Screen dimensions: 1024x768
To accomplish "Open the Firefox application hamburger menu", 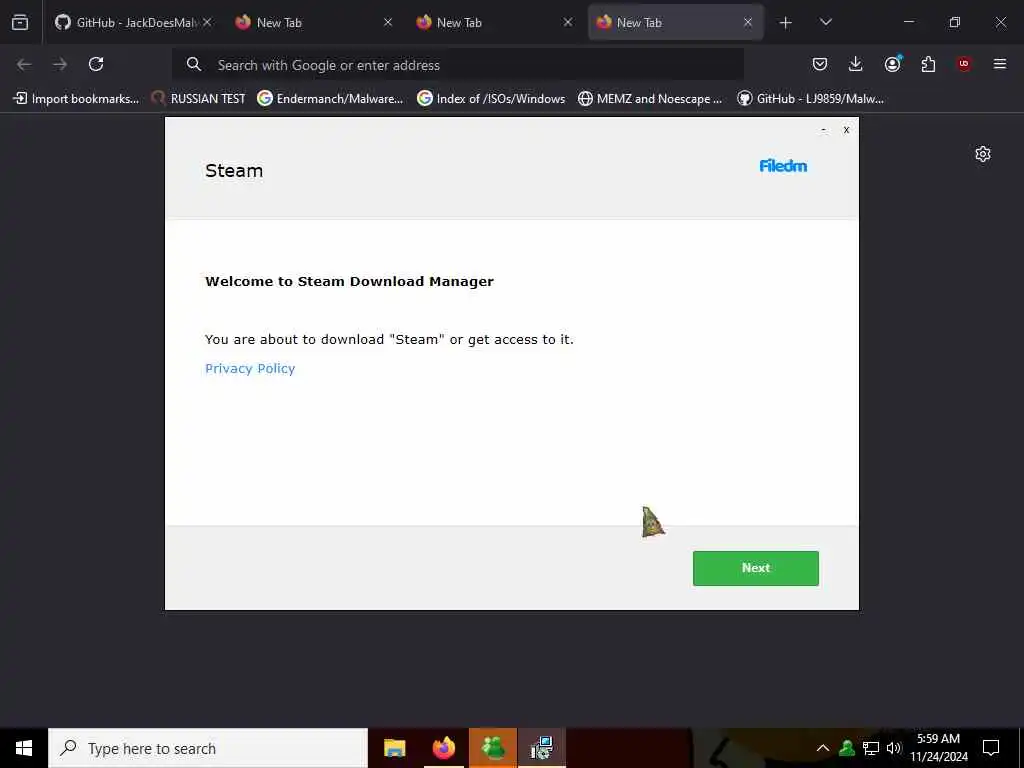I will (x=1000, y=64).
